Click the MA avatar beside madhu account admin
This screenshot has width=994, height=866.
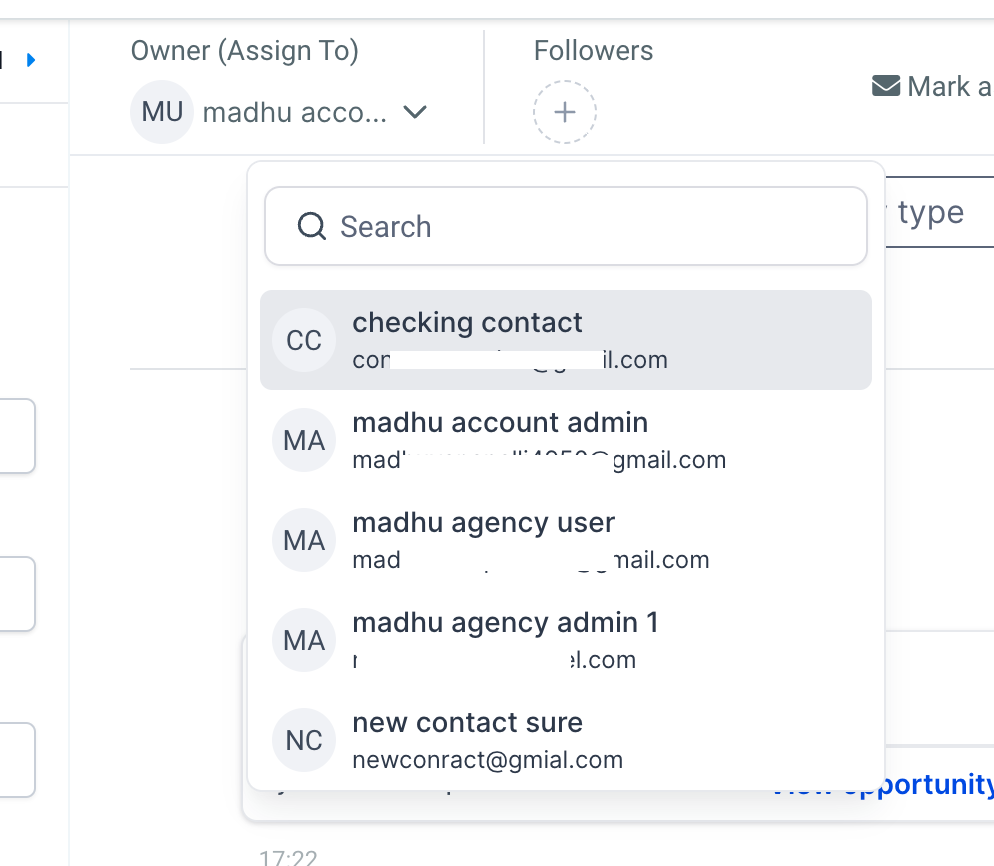click(x=304, y=441)
